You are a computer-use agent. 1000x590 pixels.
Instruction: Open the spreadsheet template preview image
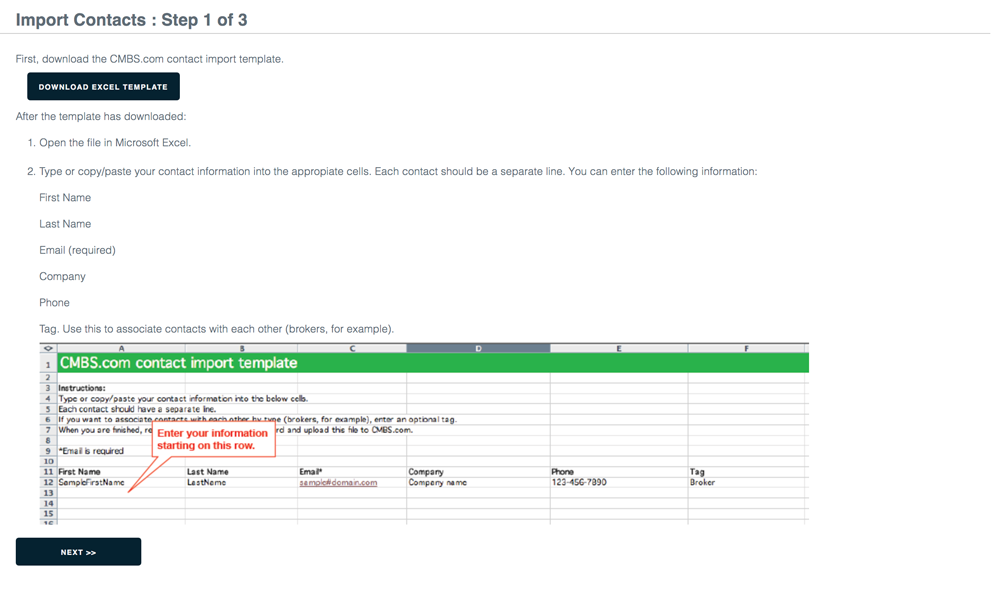click(424, 434)
